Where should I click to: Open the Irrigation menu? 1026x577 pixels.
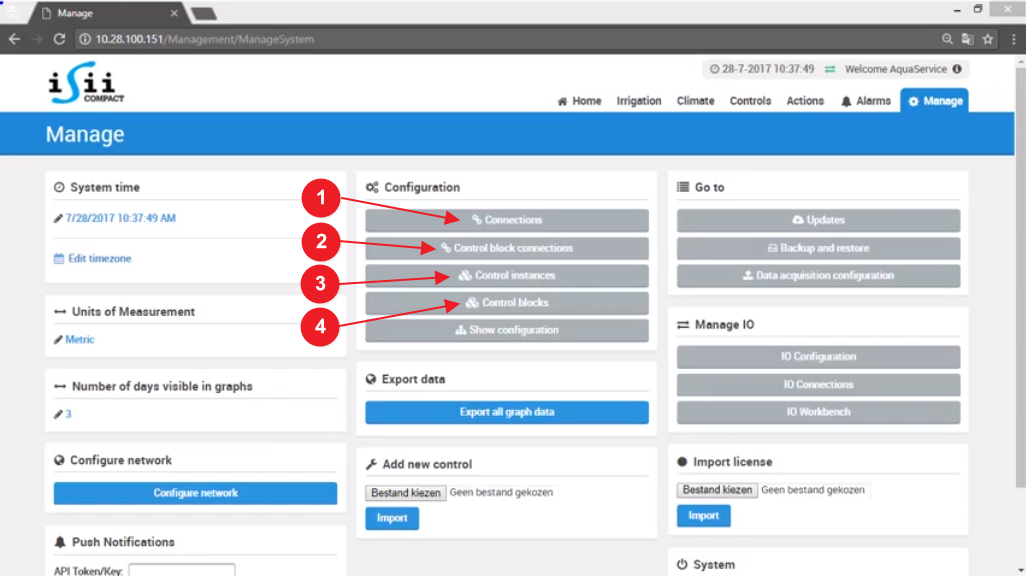click(x=639, y=101)
